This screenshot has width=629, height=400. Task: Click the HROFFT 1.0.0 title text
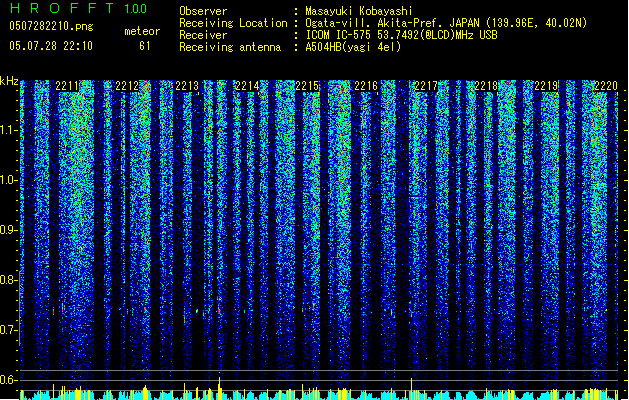[79, 8]
